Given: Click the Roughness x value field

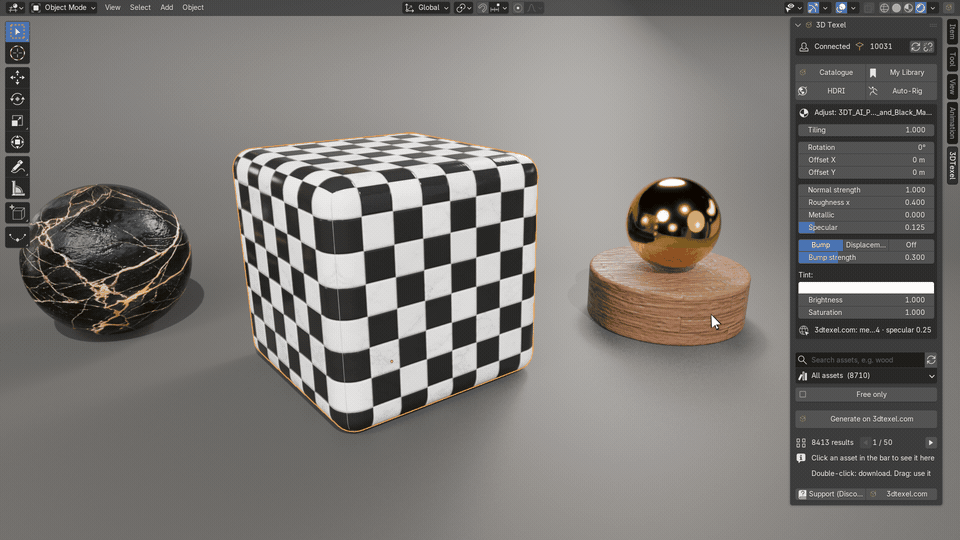Looking at the screenshot, I should coord(866,202).
